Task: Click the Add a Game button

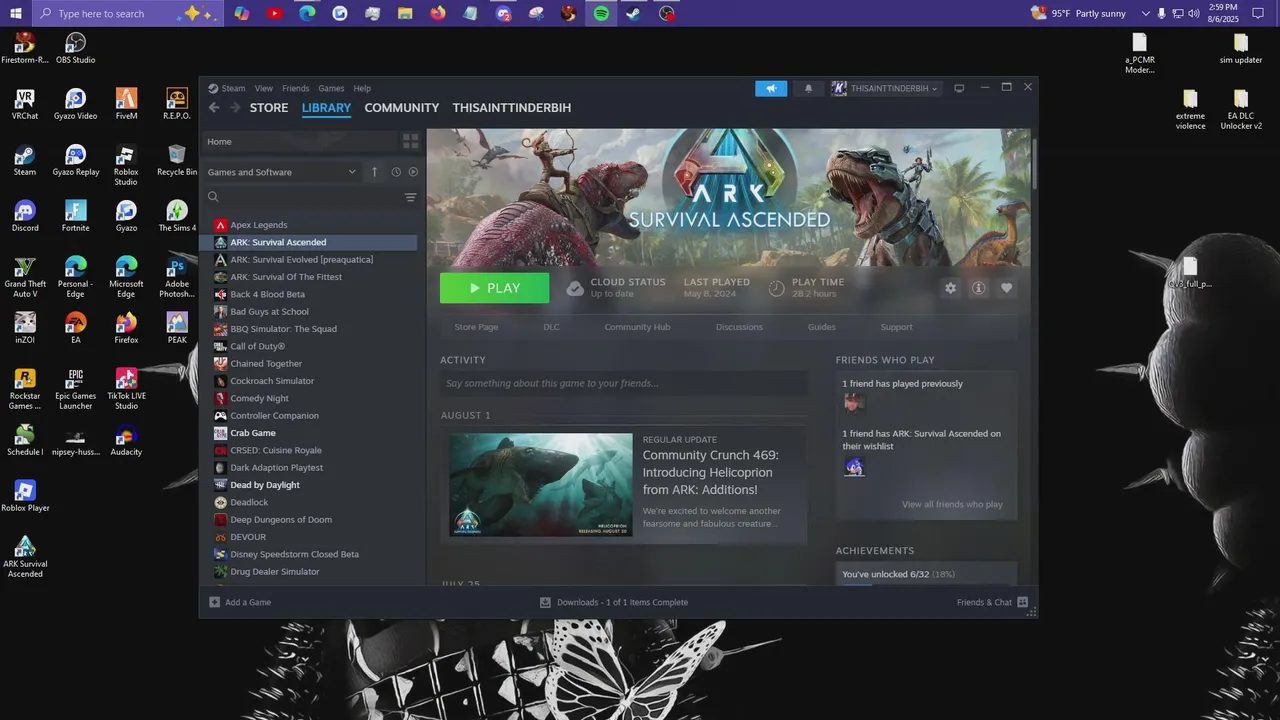Action: [x=240, y=602]
